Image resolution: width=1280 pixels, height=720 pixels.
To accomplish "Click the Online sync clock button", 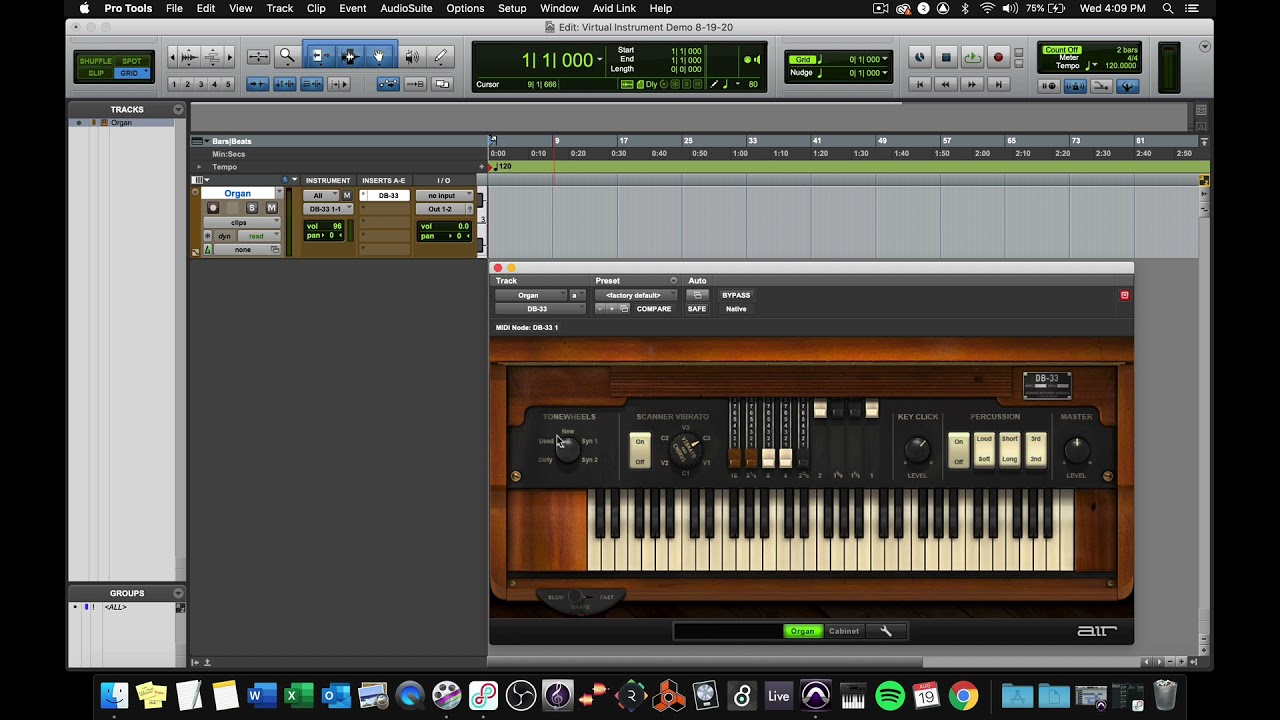I will 920,58.
